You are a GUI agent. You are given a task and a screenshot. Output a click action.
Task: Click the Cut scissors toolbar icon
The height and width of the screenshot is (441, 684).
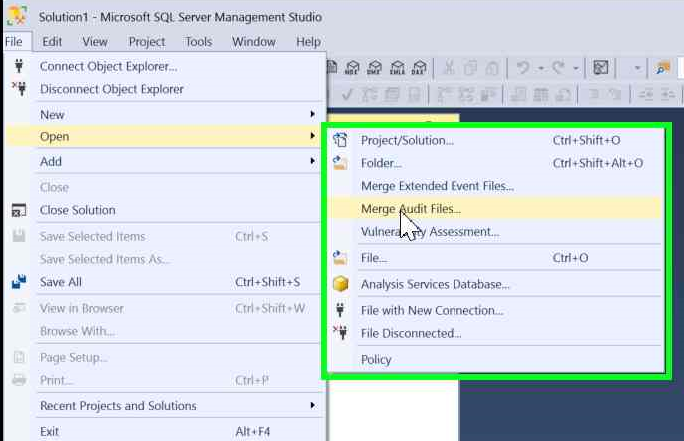click(449, 68)
